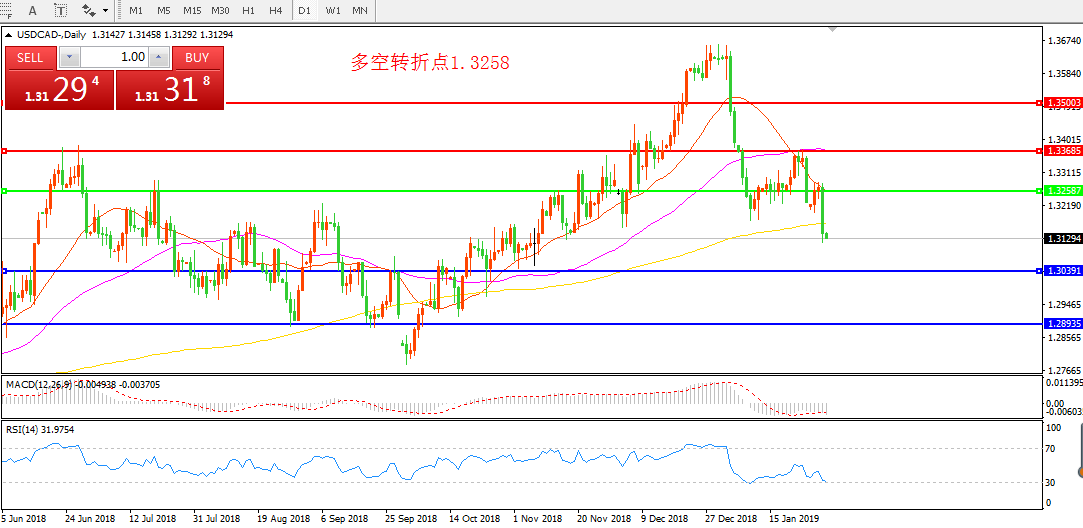Decrease lot volume with the down arrow

(x=70, y=57)
